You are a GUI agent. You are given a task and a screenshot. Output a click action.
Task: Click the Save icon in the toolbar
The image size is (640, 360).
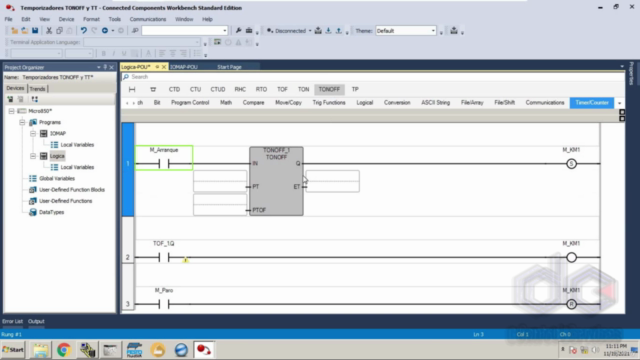click(x=35, y=31)
